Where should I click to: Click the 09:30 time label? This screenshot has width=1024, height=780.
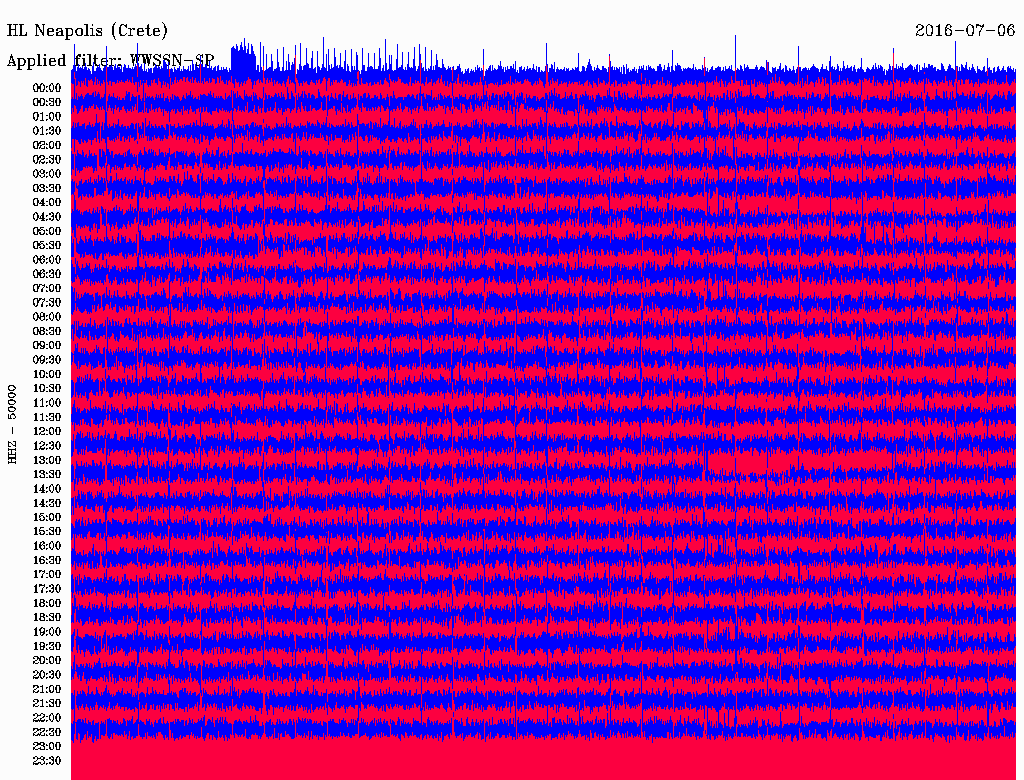click(x=47, y=360)
